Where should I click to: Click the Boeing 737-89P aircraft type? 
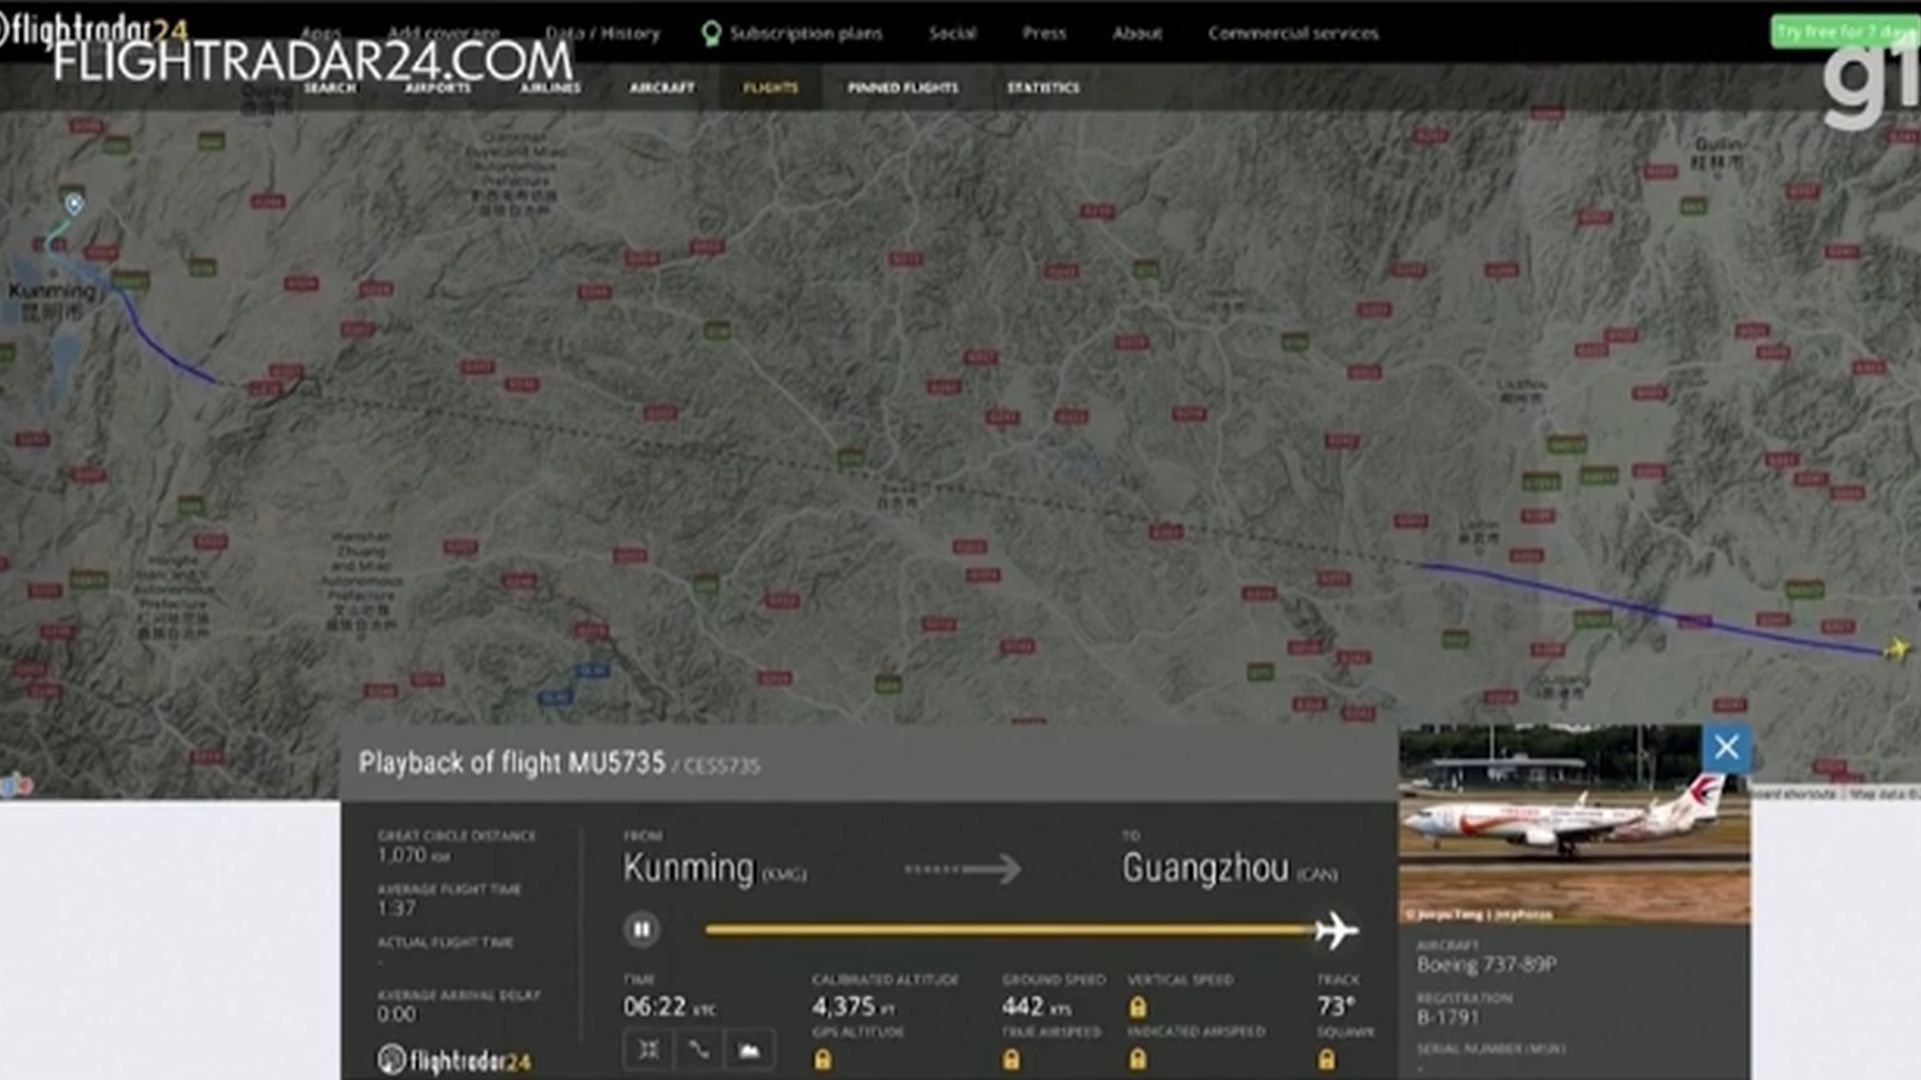(x=1486, y=964)
